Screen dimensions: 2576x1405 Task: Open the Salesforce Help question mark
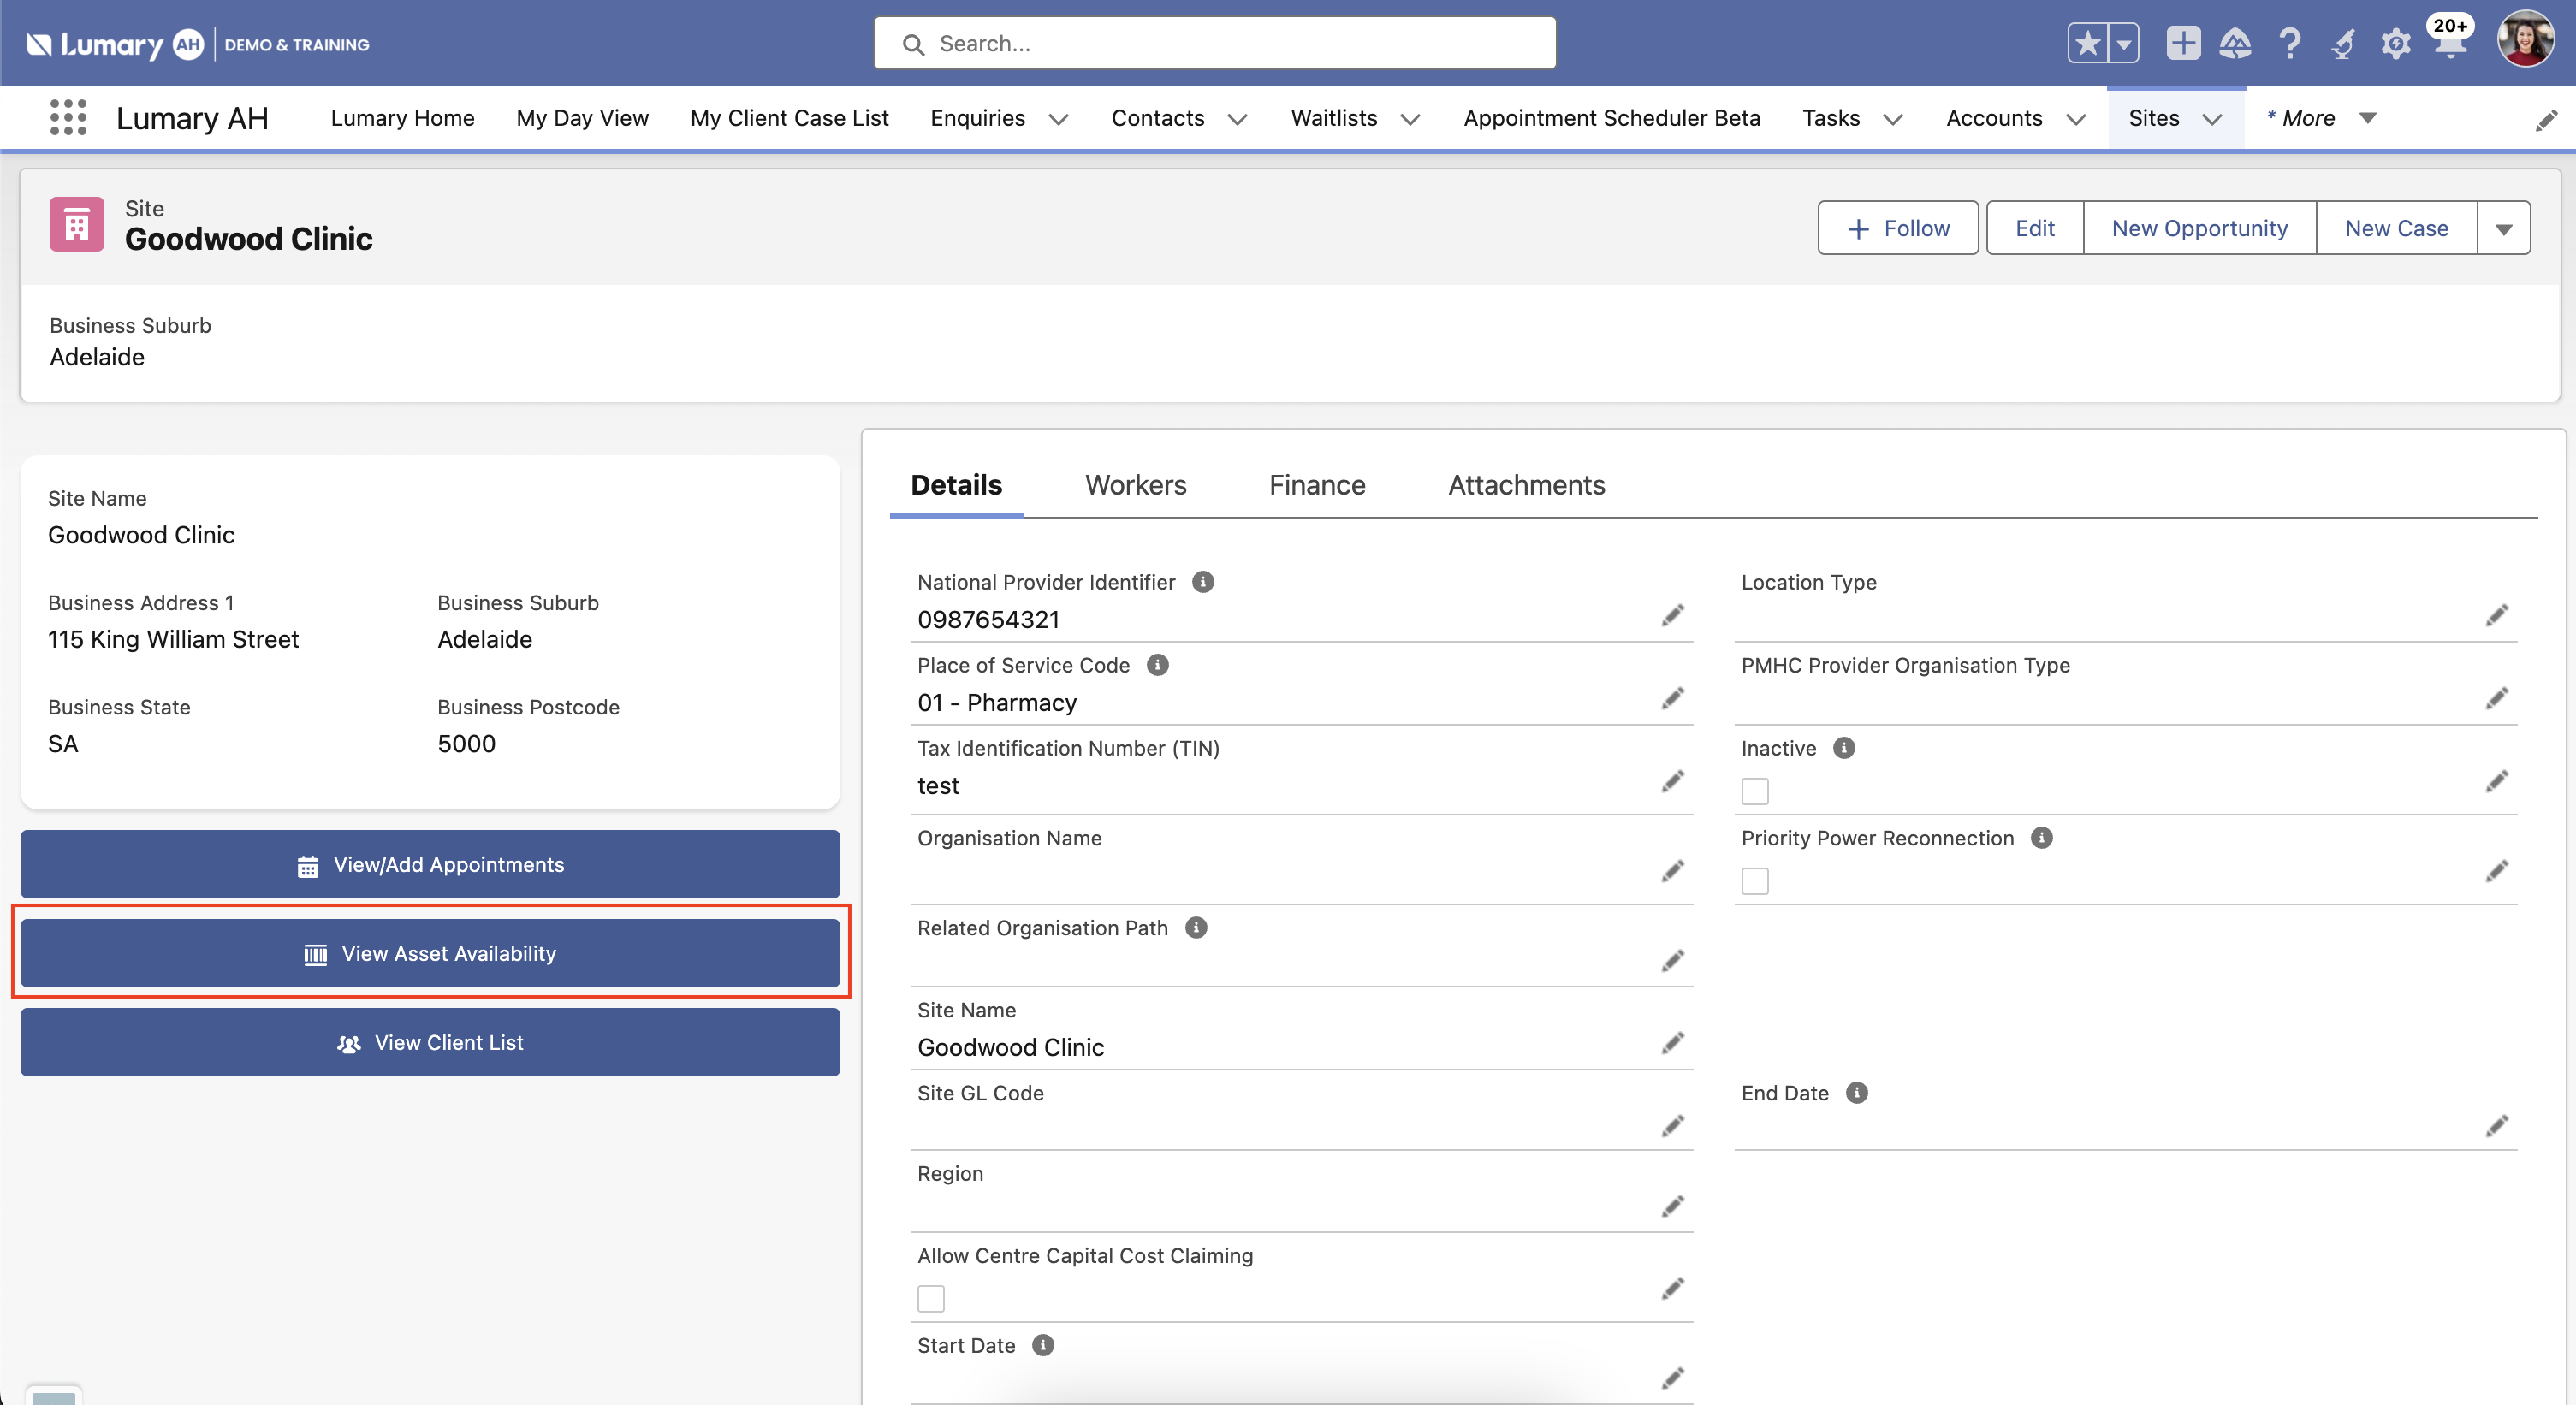coord(2289,44)
